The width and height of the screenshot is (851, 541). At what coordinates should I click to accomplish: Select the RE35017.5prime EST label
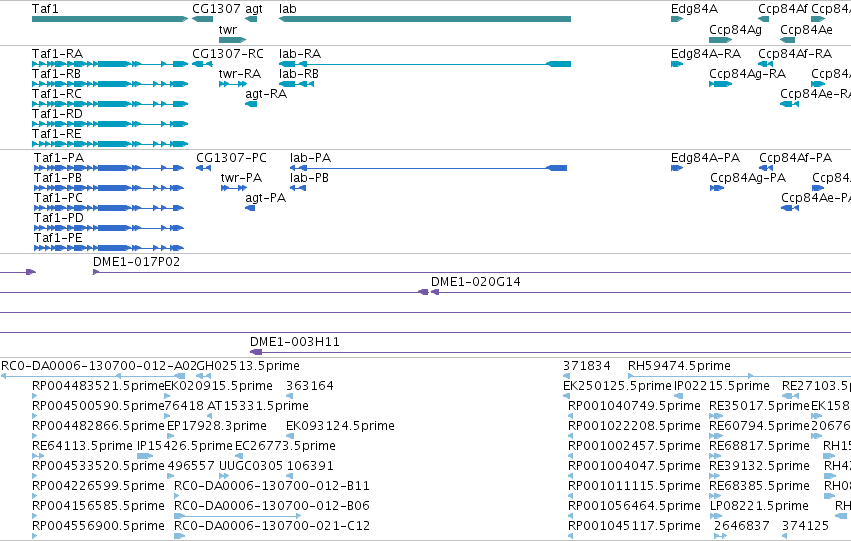click(759, 406)
